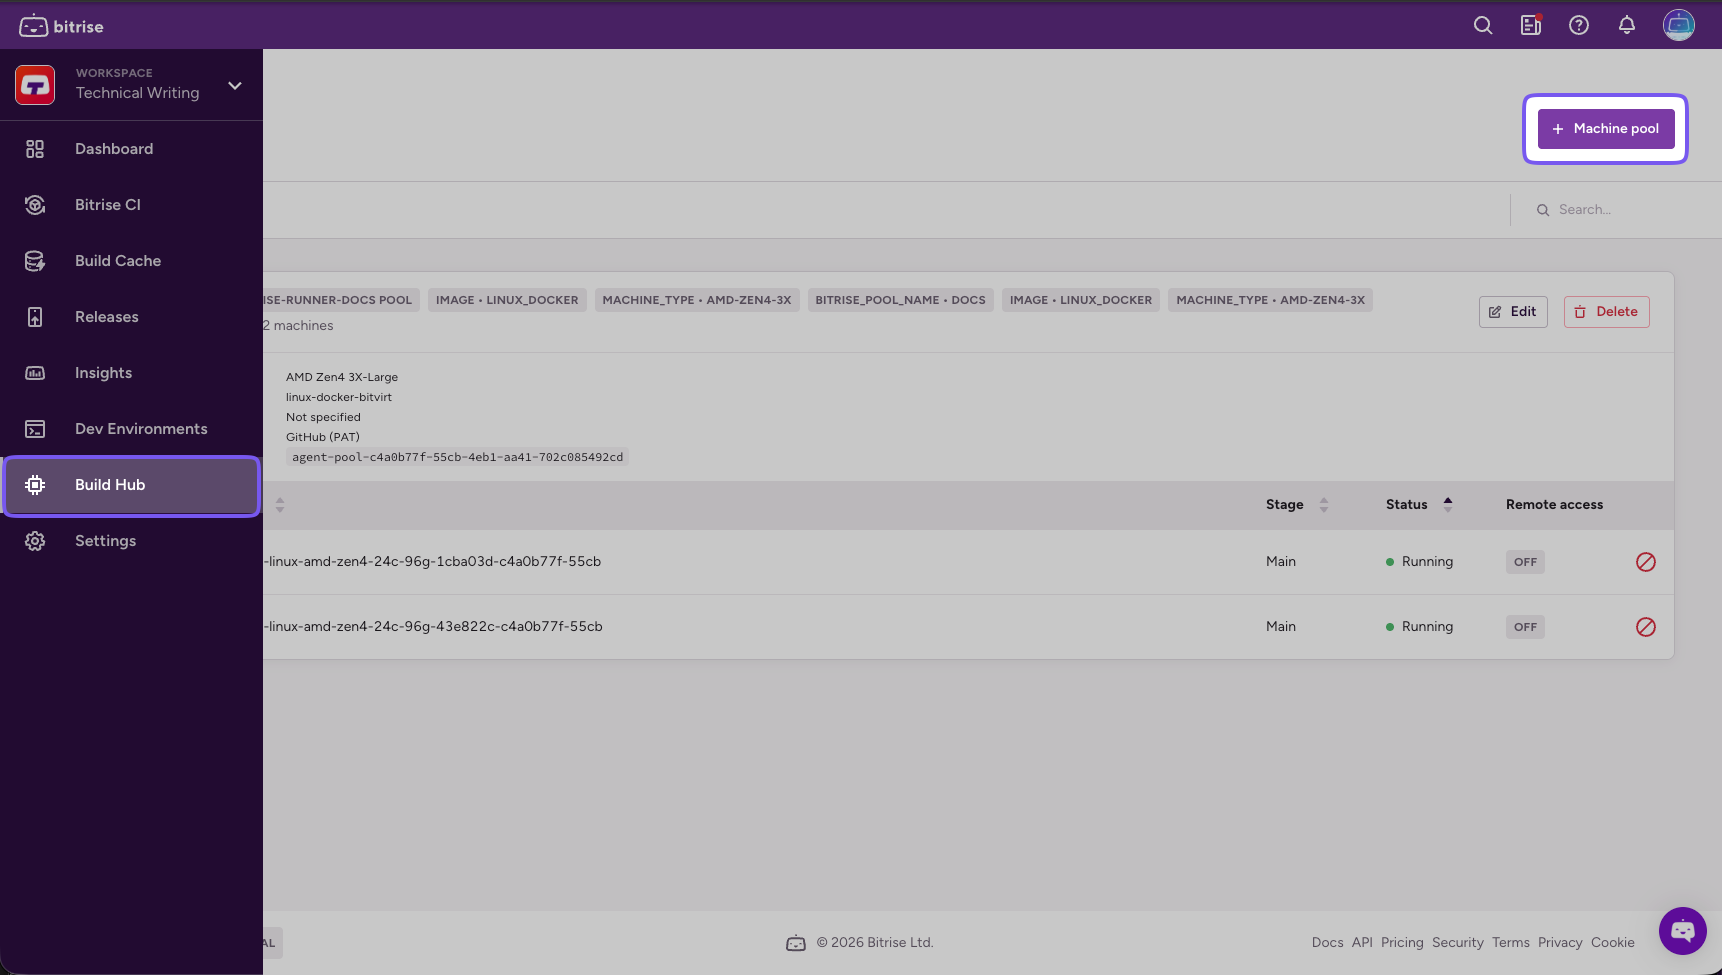Screen dimensions: 1722x975
Task: Expand the workspace switcher chevron
Action: pos(235,86)
